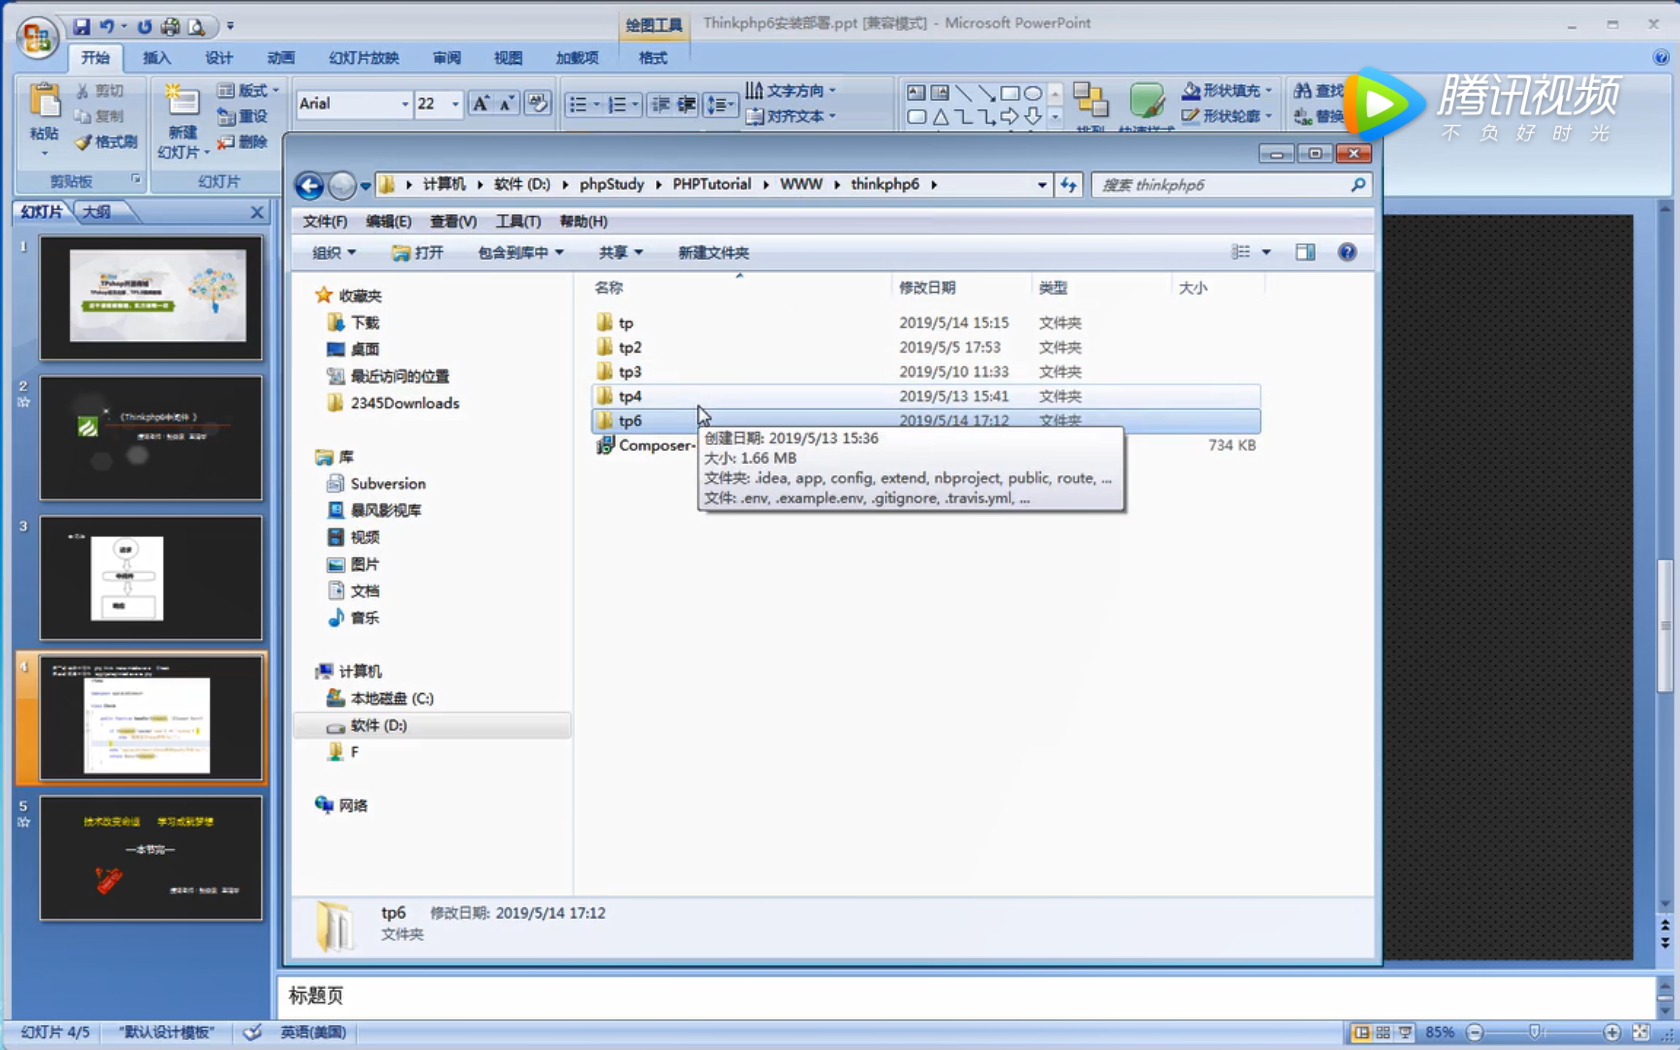Image resolution: width=1680 pixels, height=1050 pixels.
Task: Click the zoom out minus button
Action: [x=1475, y=1032]
